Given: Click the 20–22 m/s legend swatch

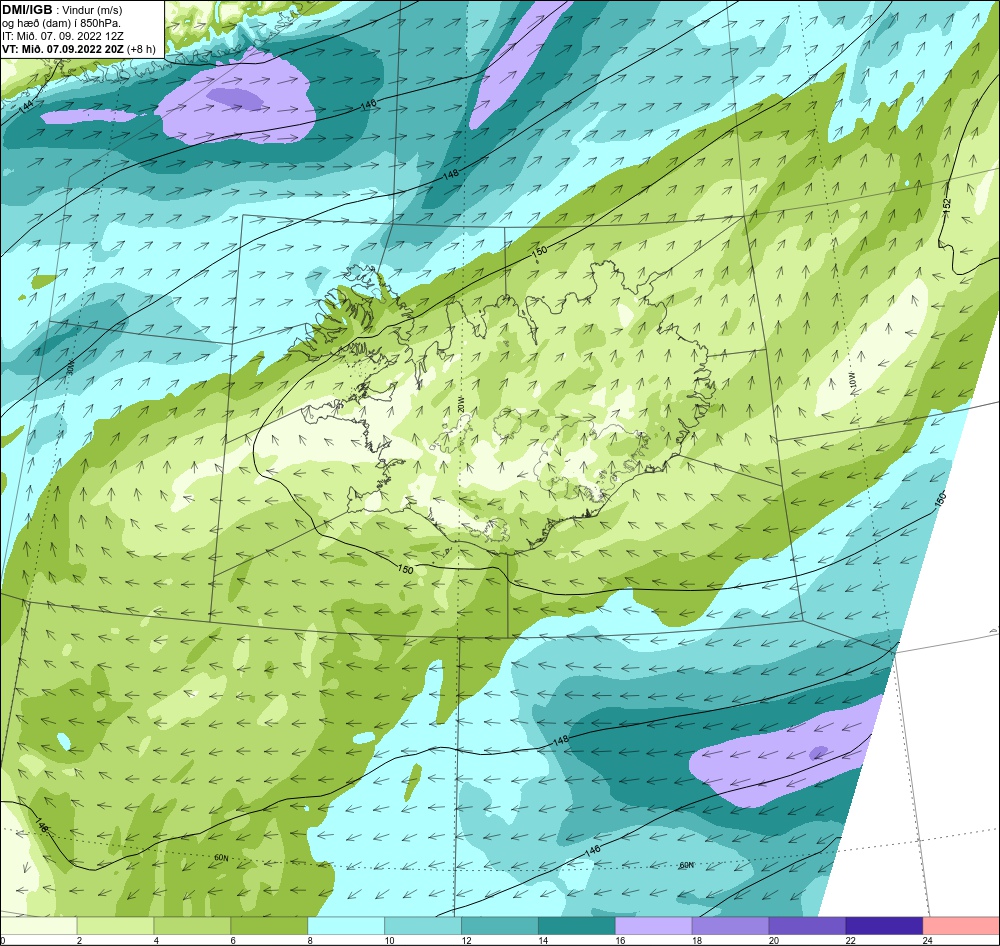Looking at the screenshot, I should click(807, 926).
